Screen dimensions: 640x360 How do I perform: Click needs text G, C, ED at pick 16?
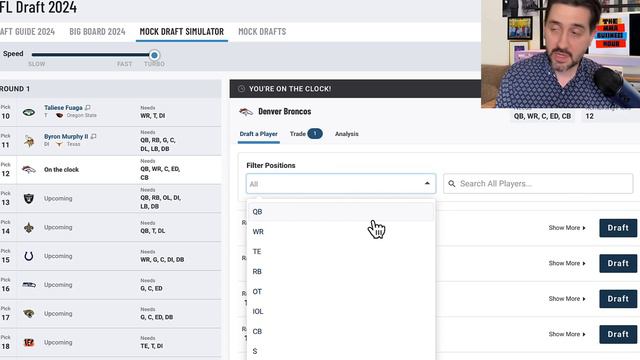tap(151, 289)
